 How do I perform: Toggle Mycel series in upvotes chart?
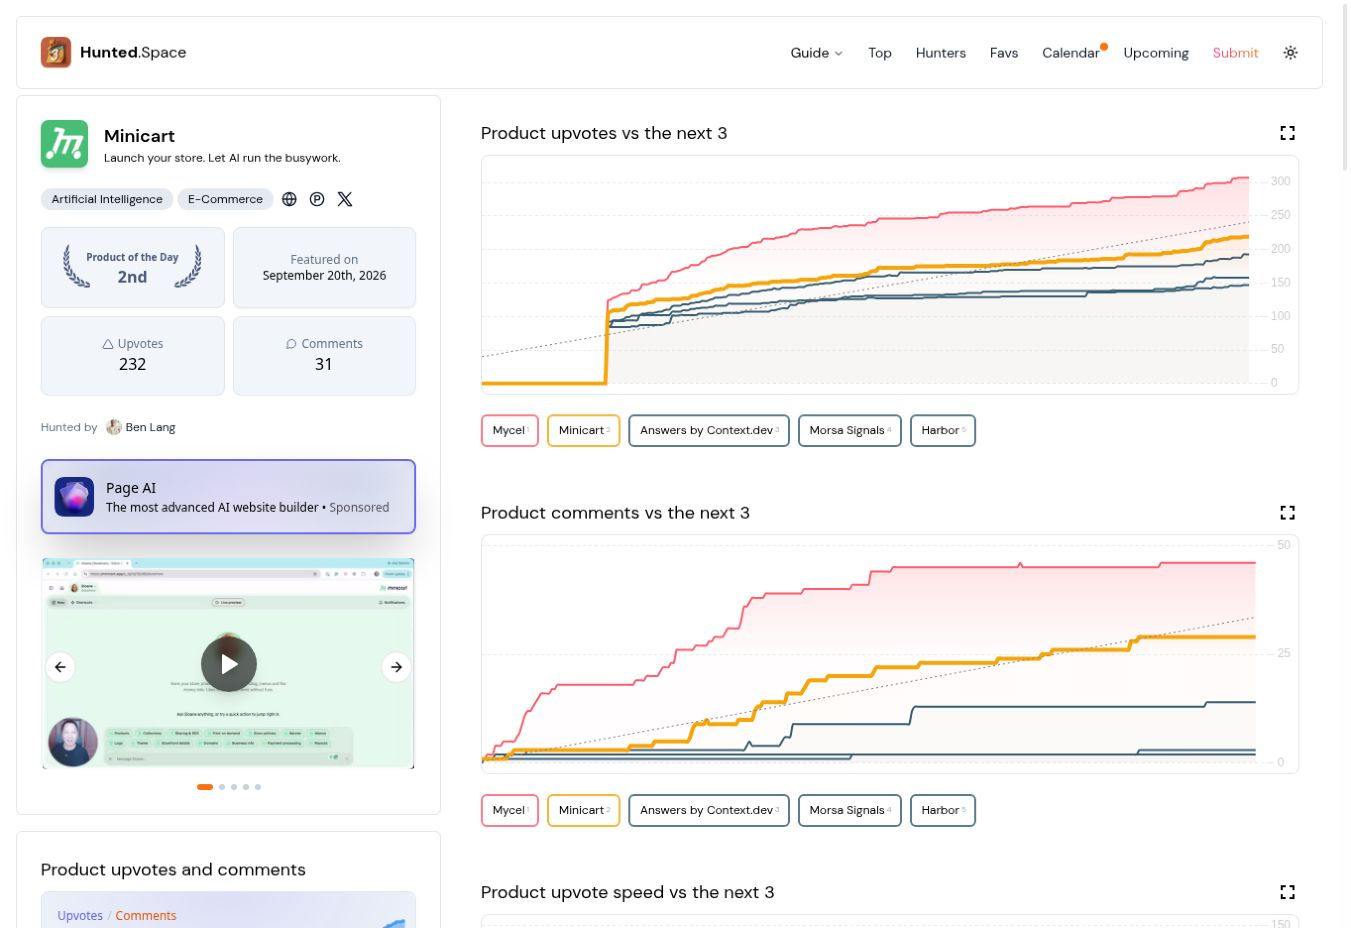[x=510, y=431]
